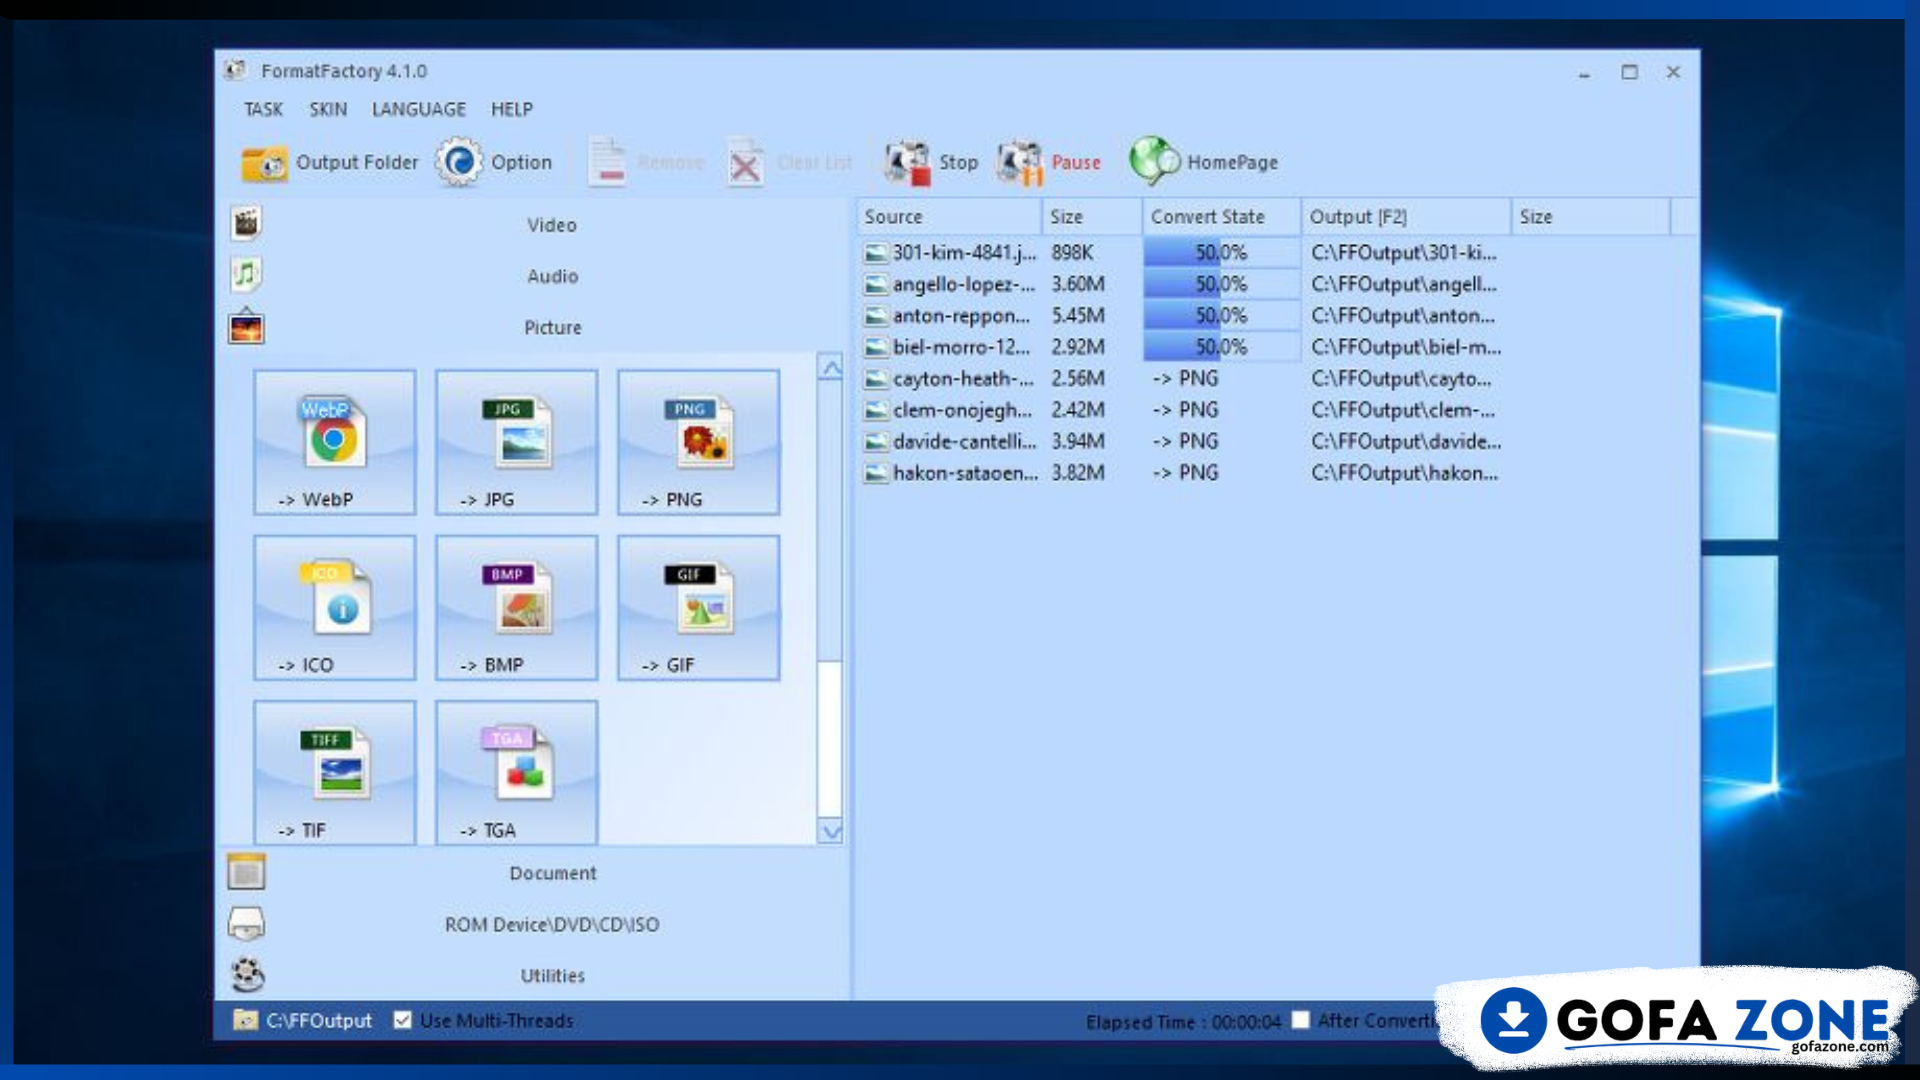The image size is (1920, 1080).
Task: Click the Remove toolbar icon
Action: coord(607,162)
